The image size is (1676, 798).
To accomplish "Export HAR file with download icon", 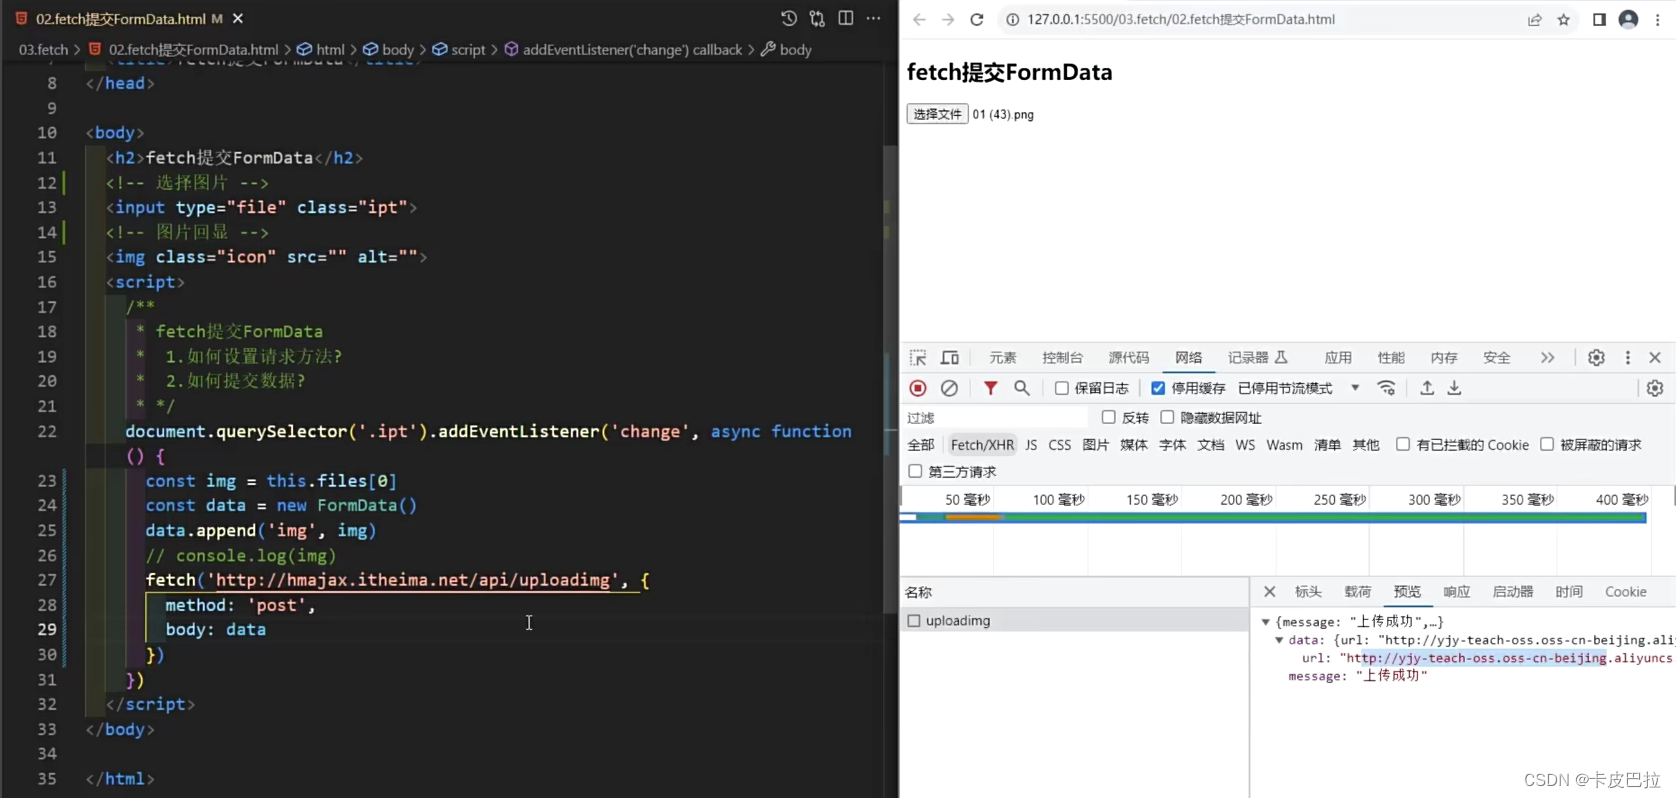I will [1454, 388].
